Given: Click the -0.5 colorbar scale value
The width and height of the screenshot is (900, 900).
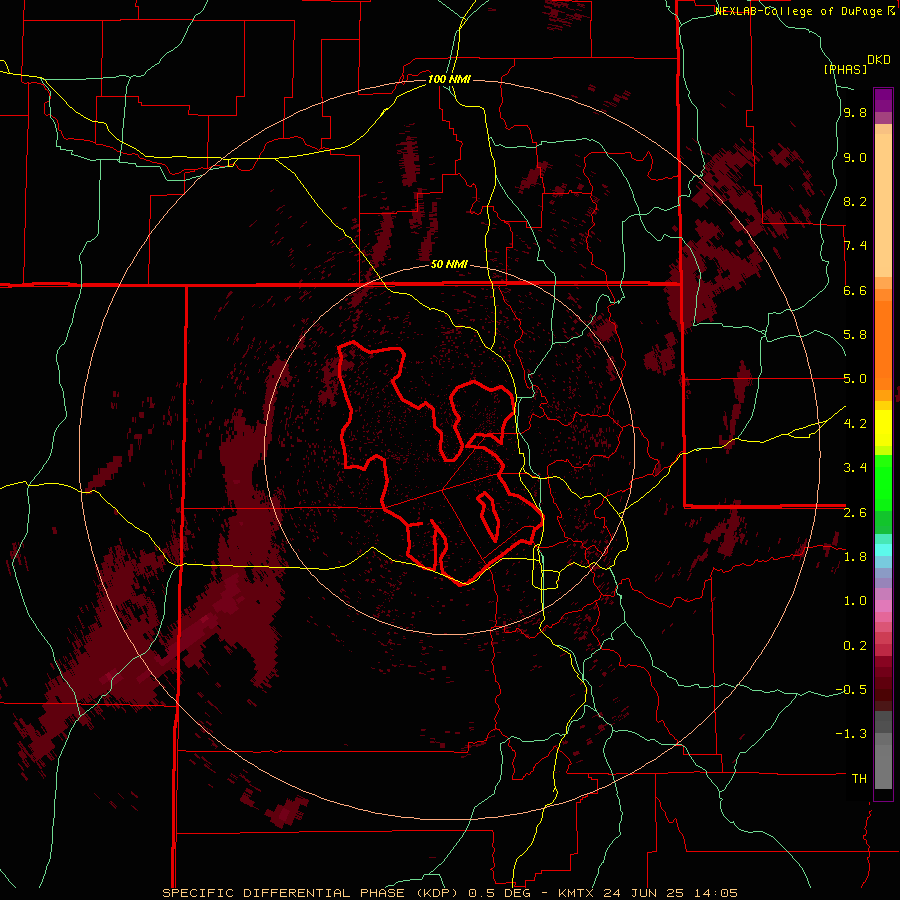Looking at the screenshot, I should (851, 690).
